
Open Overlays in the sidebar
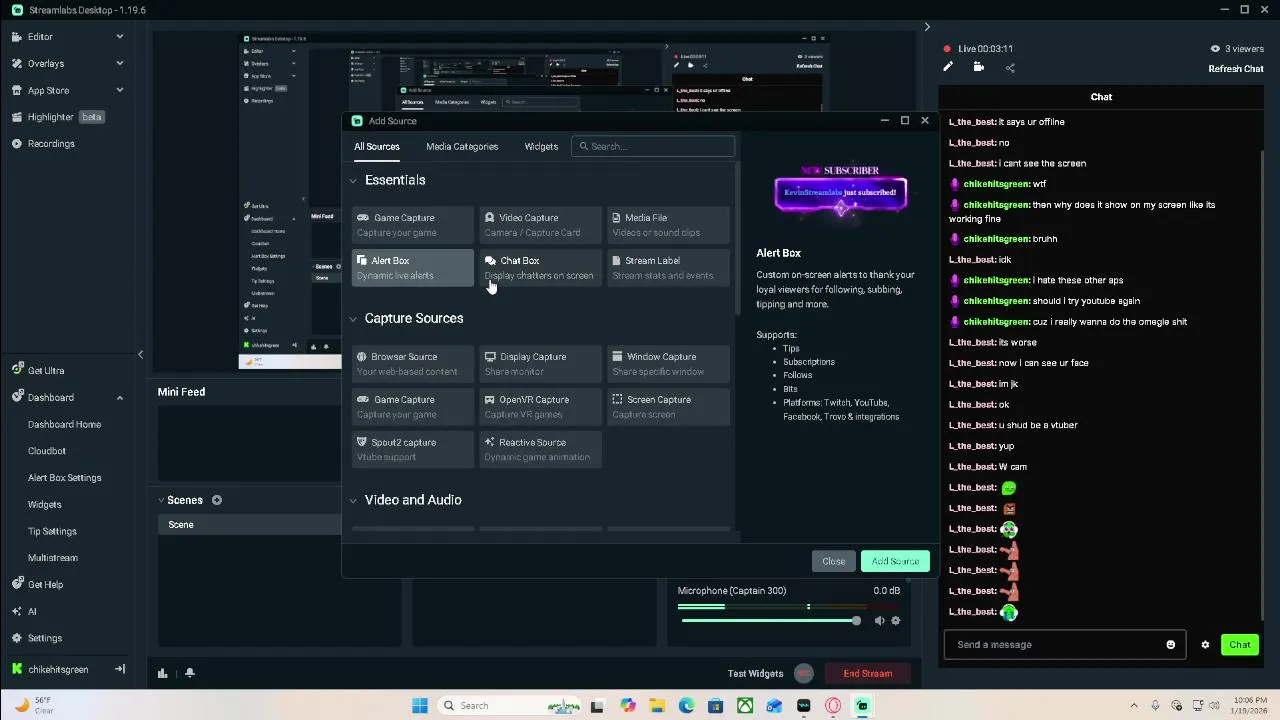coord(45,64)
